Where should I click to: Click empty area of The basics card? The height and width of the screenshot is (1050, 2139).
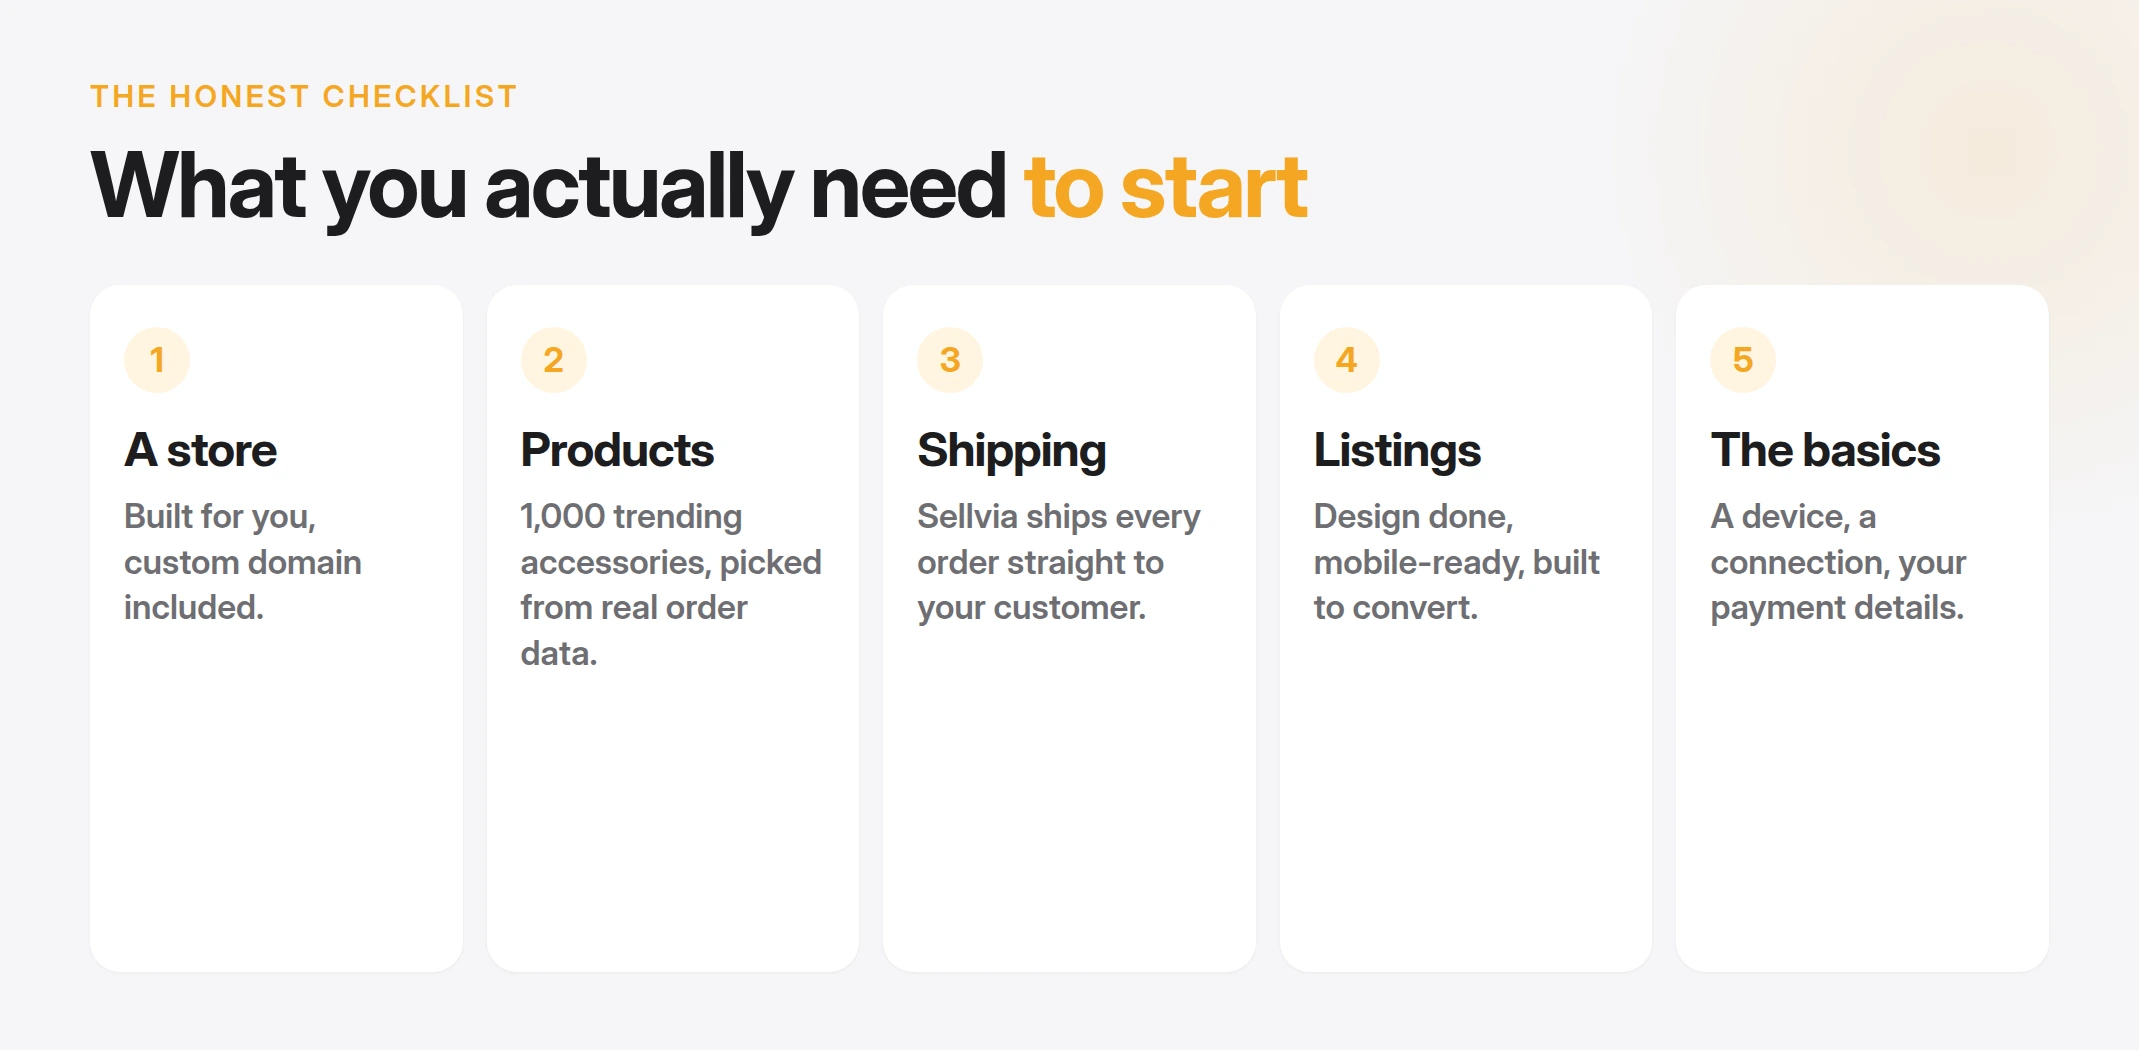pyautogui.click(x=1862, y=800)
